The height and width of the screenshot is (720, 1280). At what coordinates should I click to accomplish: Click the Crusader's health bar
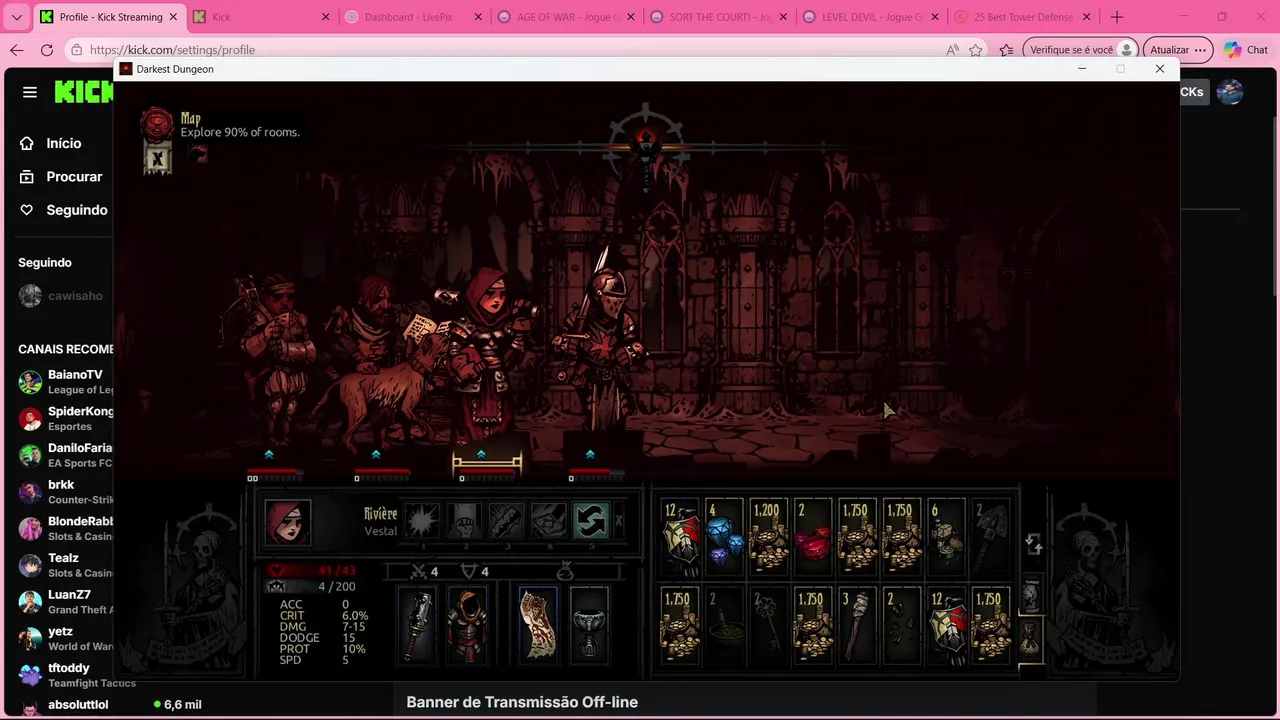(596, 471)
